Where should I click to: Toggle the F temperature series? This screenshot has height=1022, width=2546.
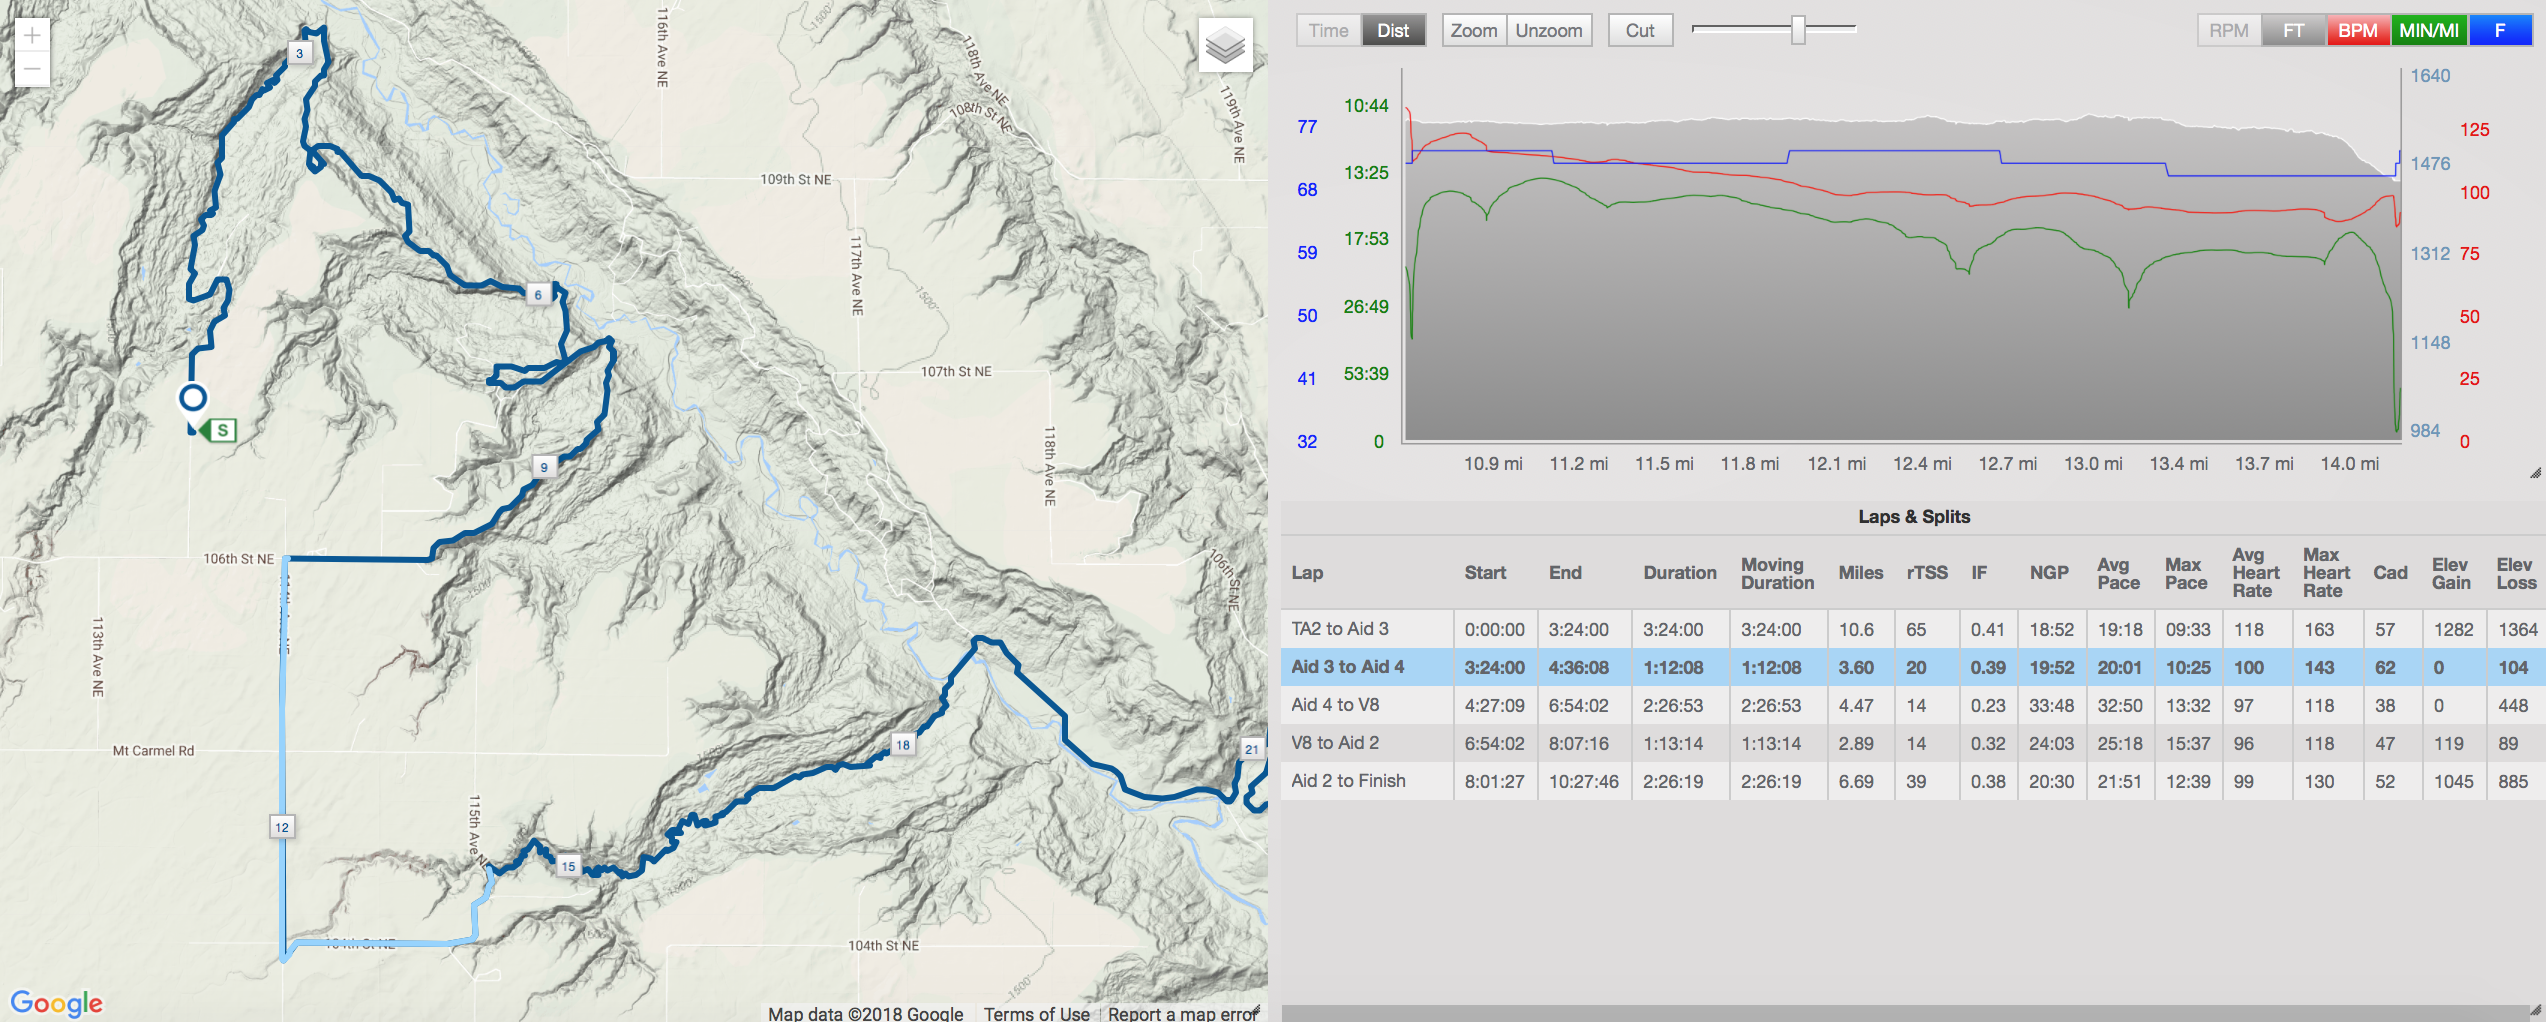click(2500, 31)
